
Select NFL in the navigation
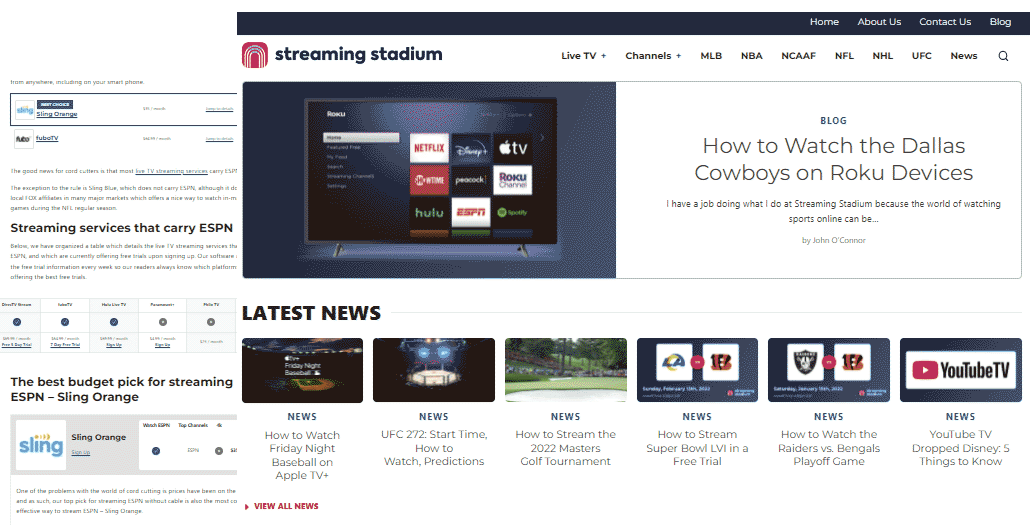[x=844, y=56]
